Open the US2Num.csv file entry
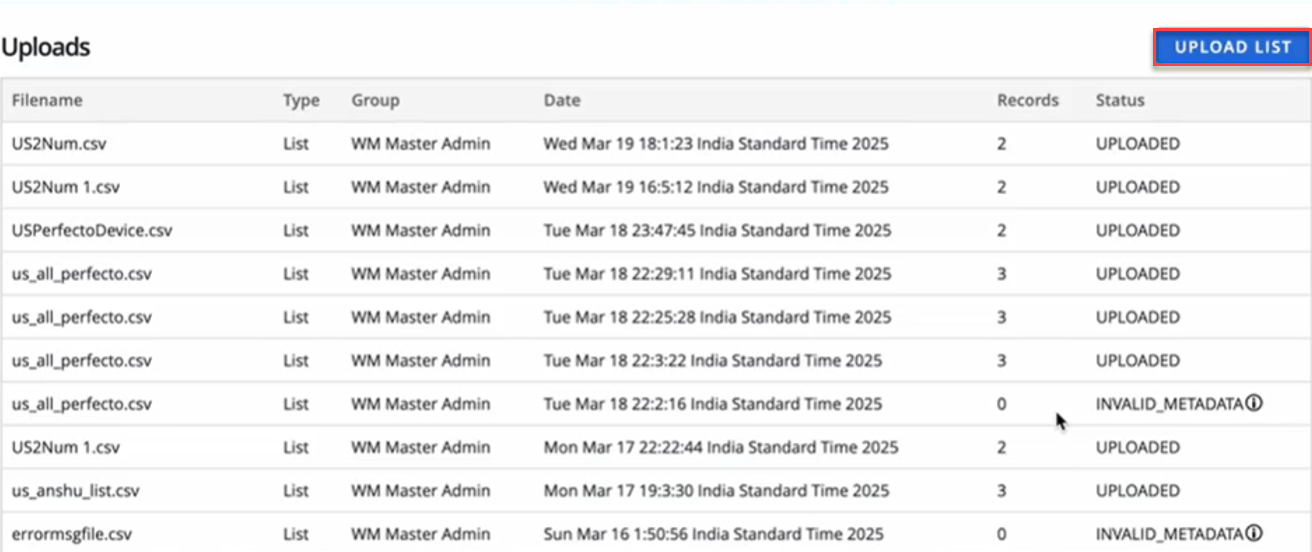 [x=59, y=144]
